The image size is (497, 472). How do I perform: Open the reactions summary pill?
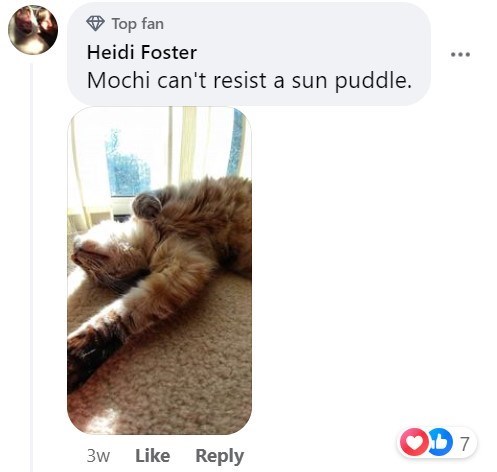point(437,442)
